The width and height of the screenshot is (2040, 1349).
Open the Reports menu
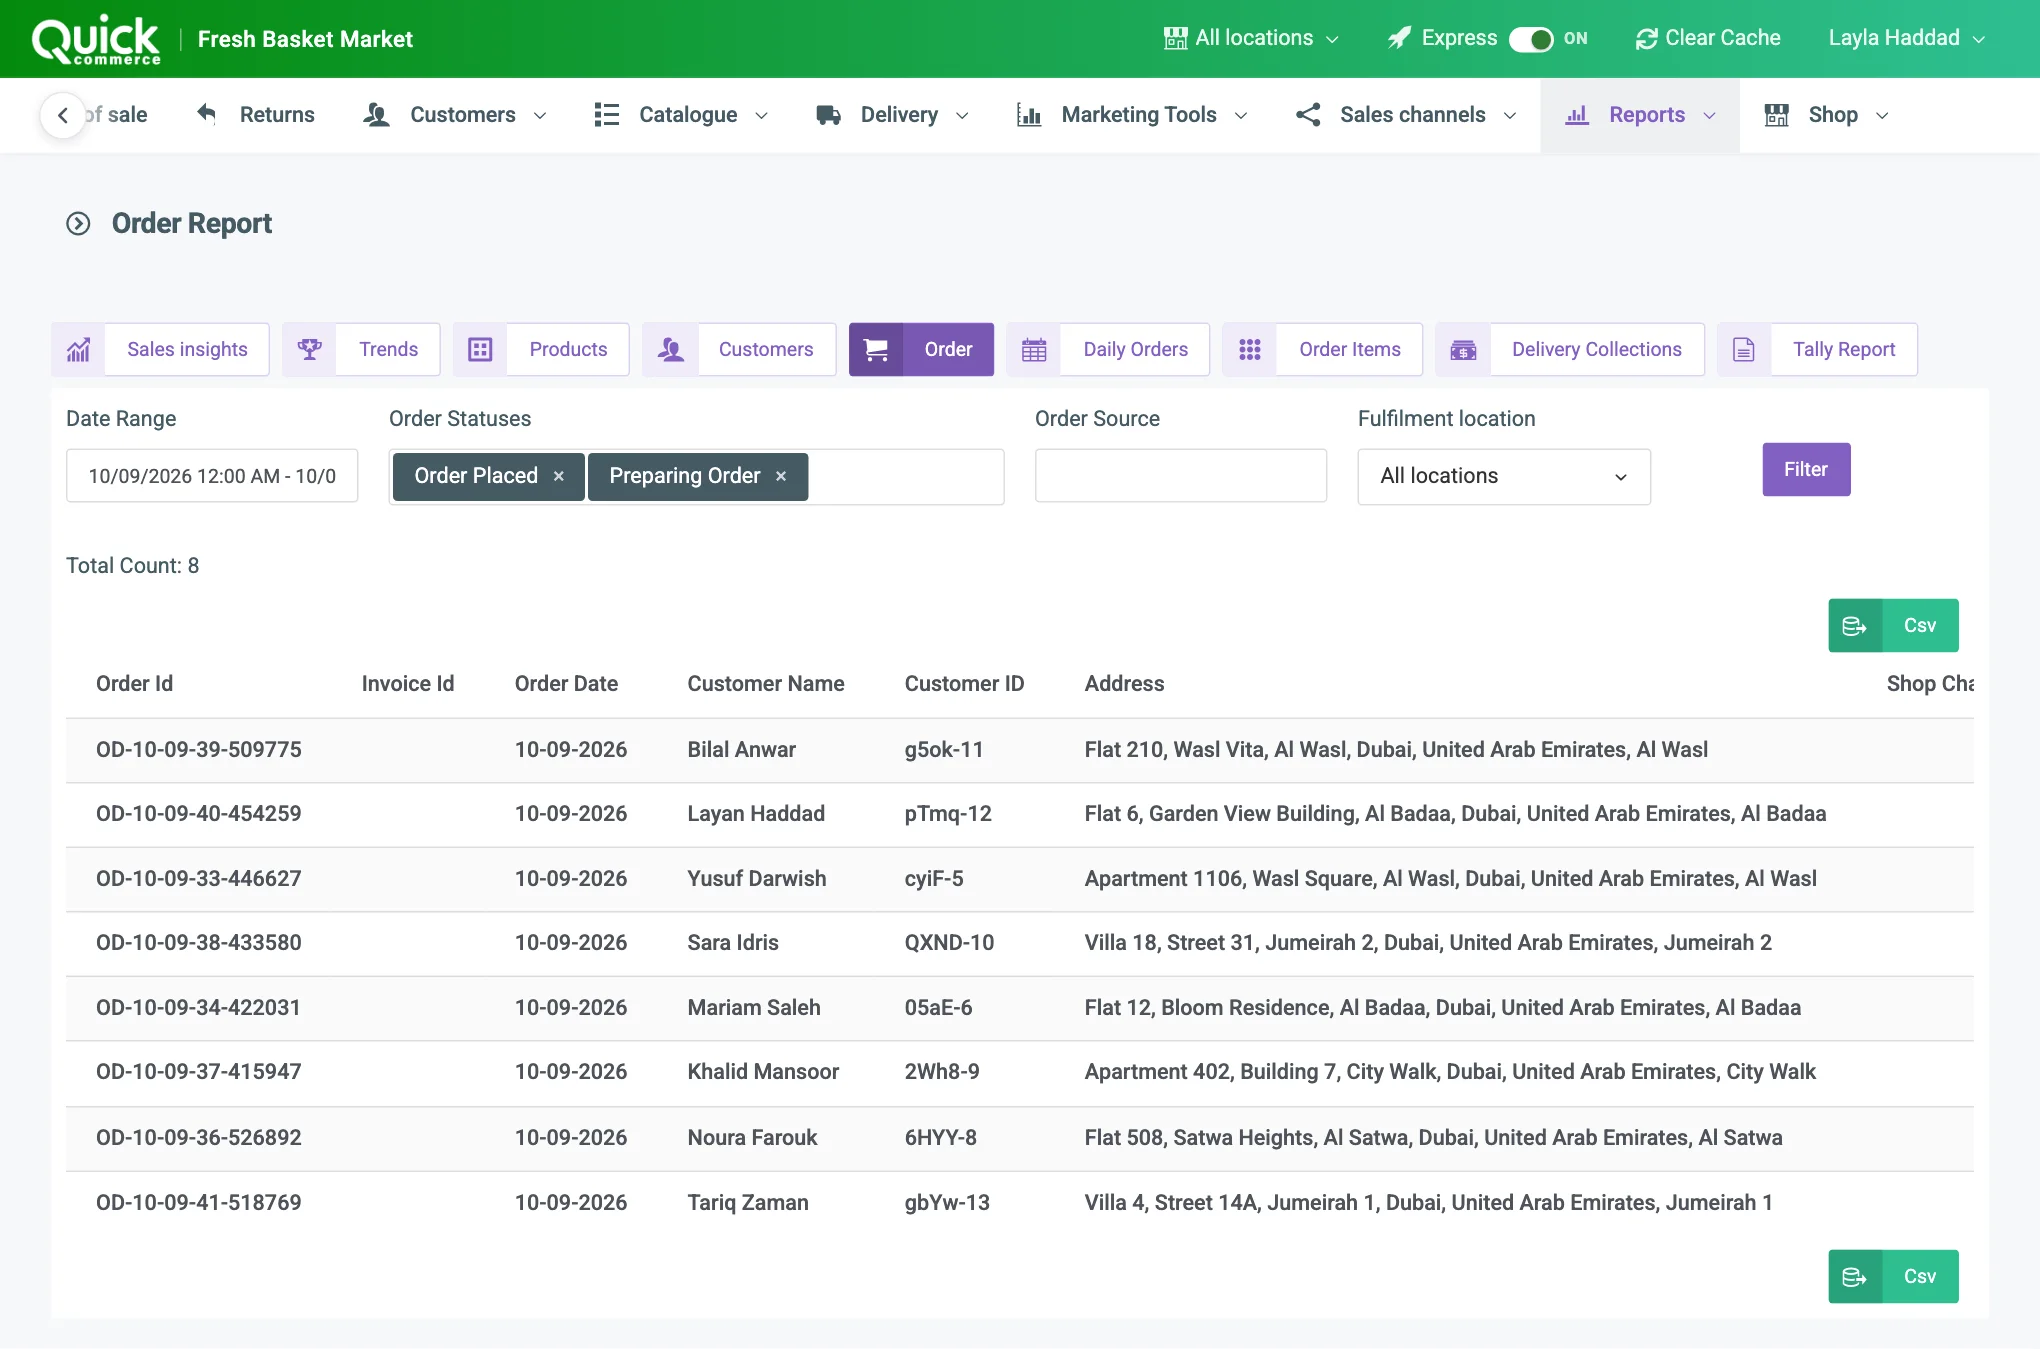(x=1640, y=115)
